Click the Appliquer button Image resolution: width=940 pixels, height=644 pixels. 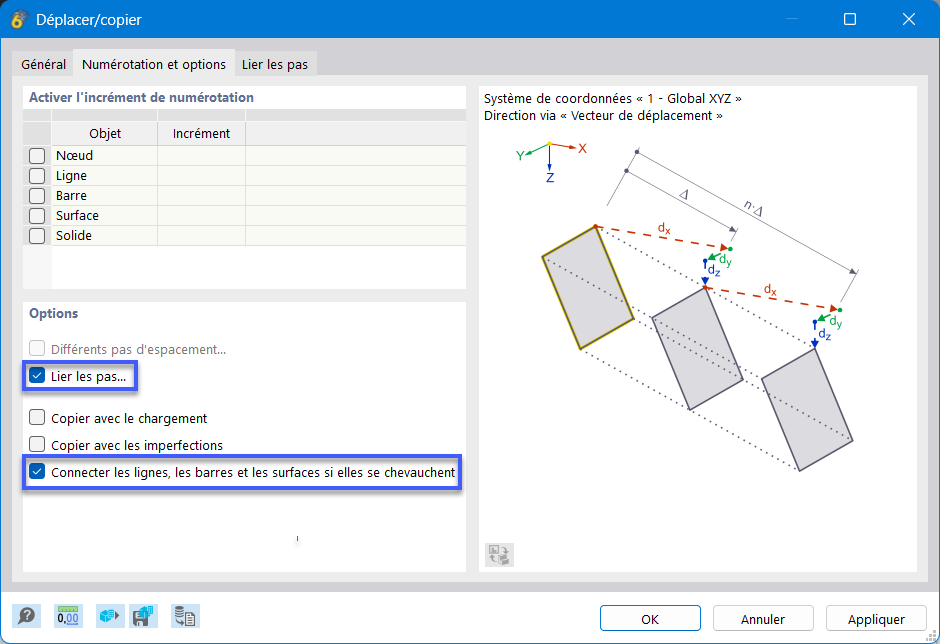click(876, 618)
